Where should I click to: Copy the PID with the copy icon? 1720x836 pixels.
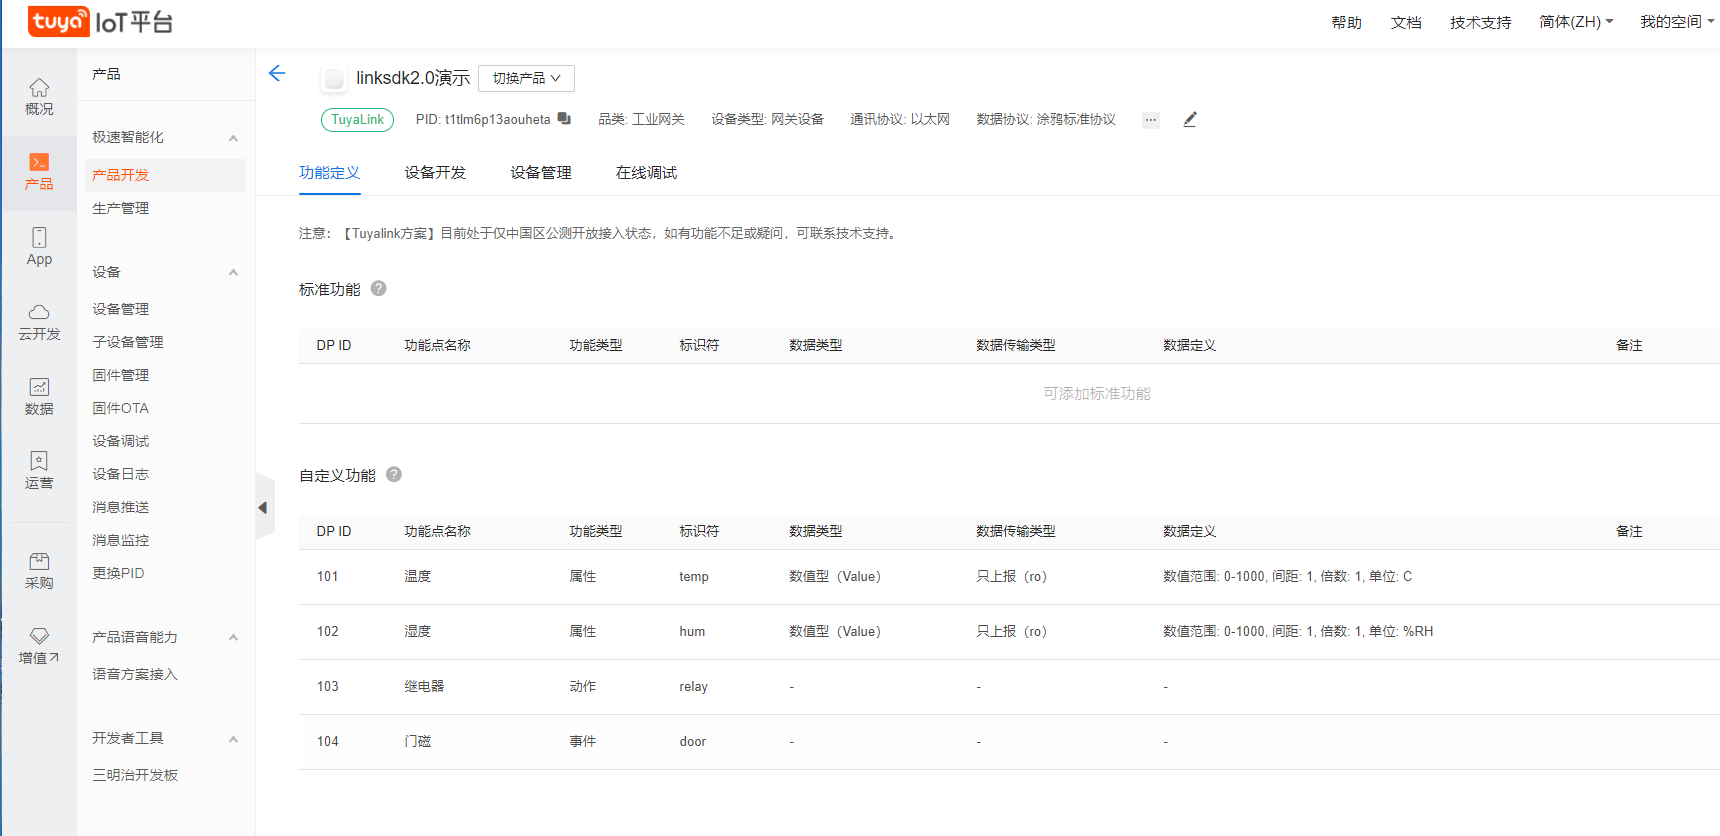point(564,118)
